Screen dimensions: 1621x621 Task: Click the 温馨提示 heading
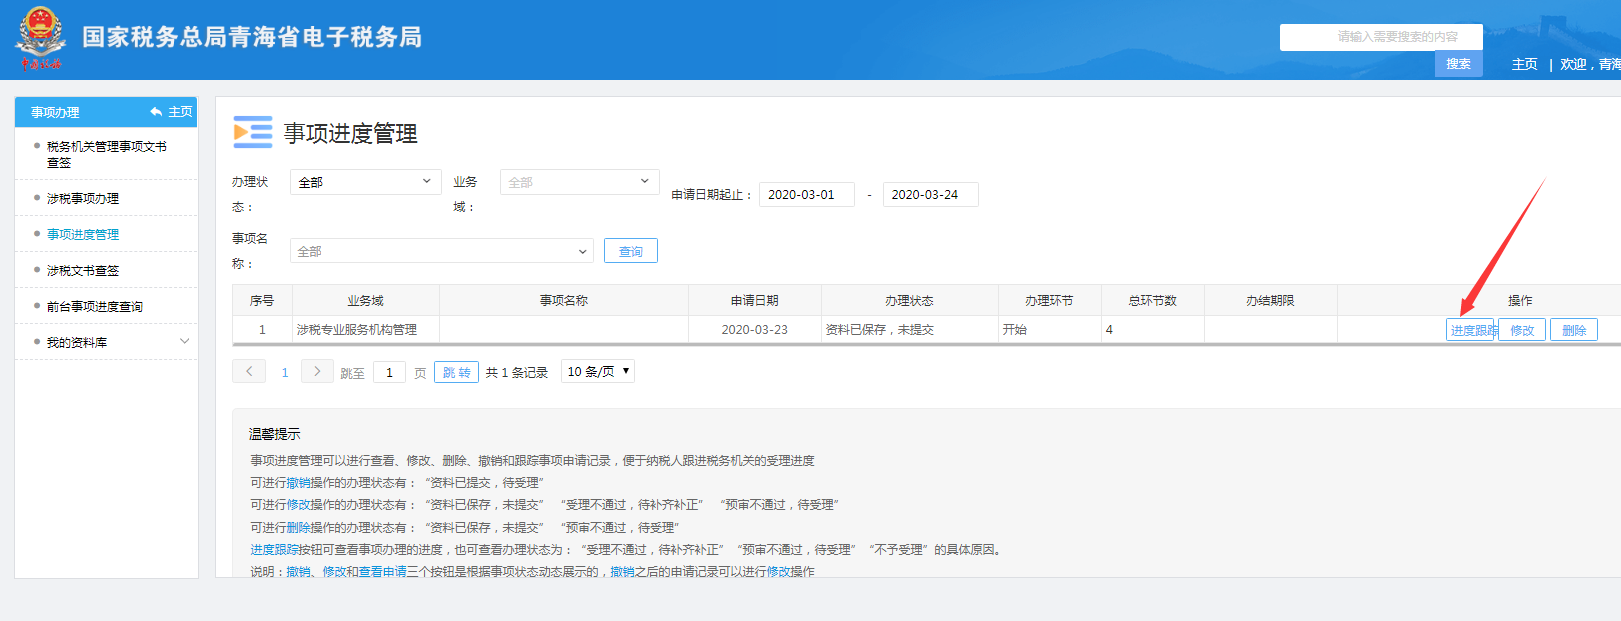coord(275,434)
